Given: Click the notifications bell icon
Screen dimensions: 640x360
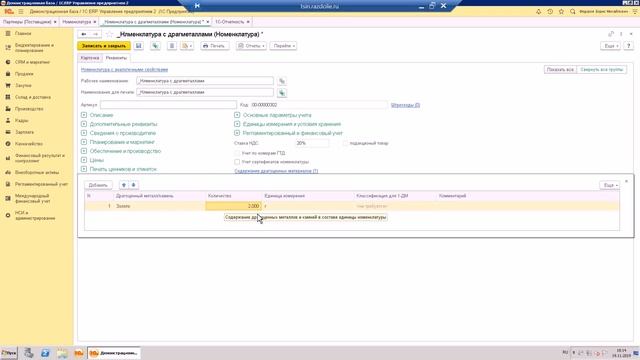Looking at the screenshot, I should click(x=538, y=12).
